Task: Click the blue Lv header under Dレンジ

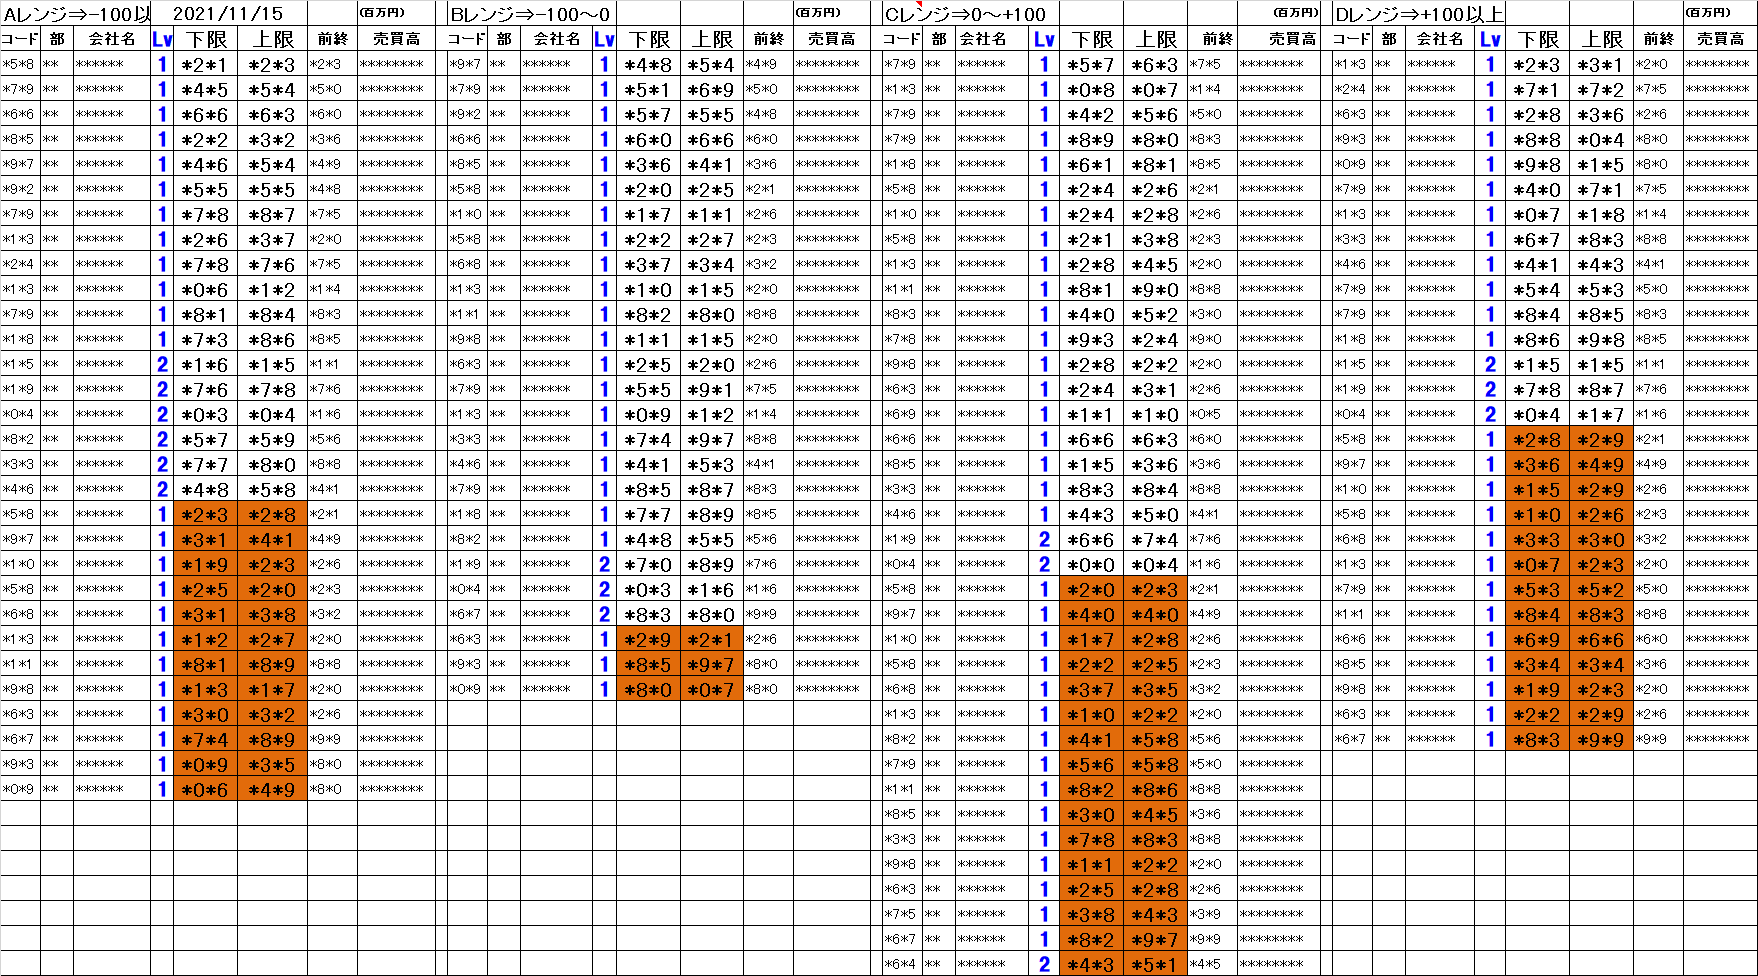Action: coord(1490,39)
